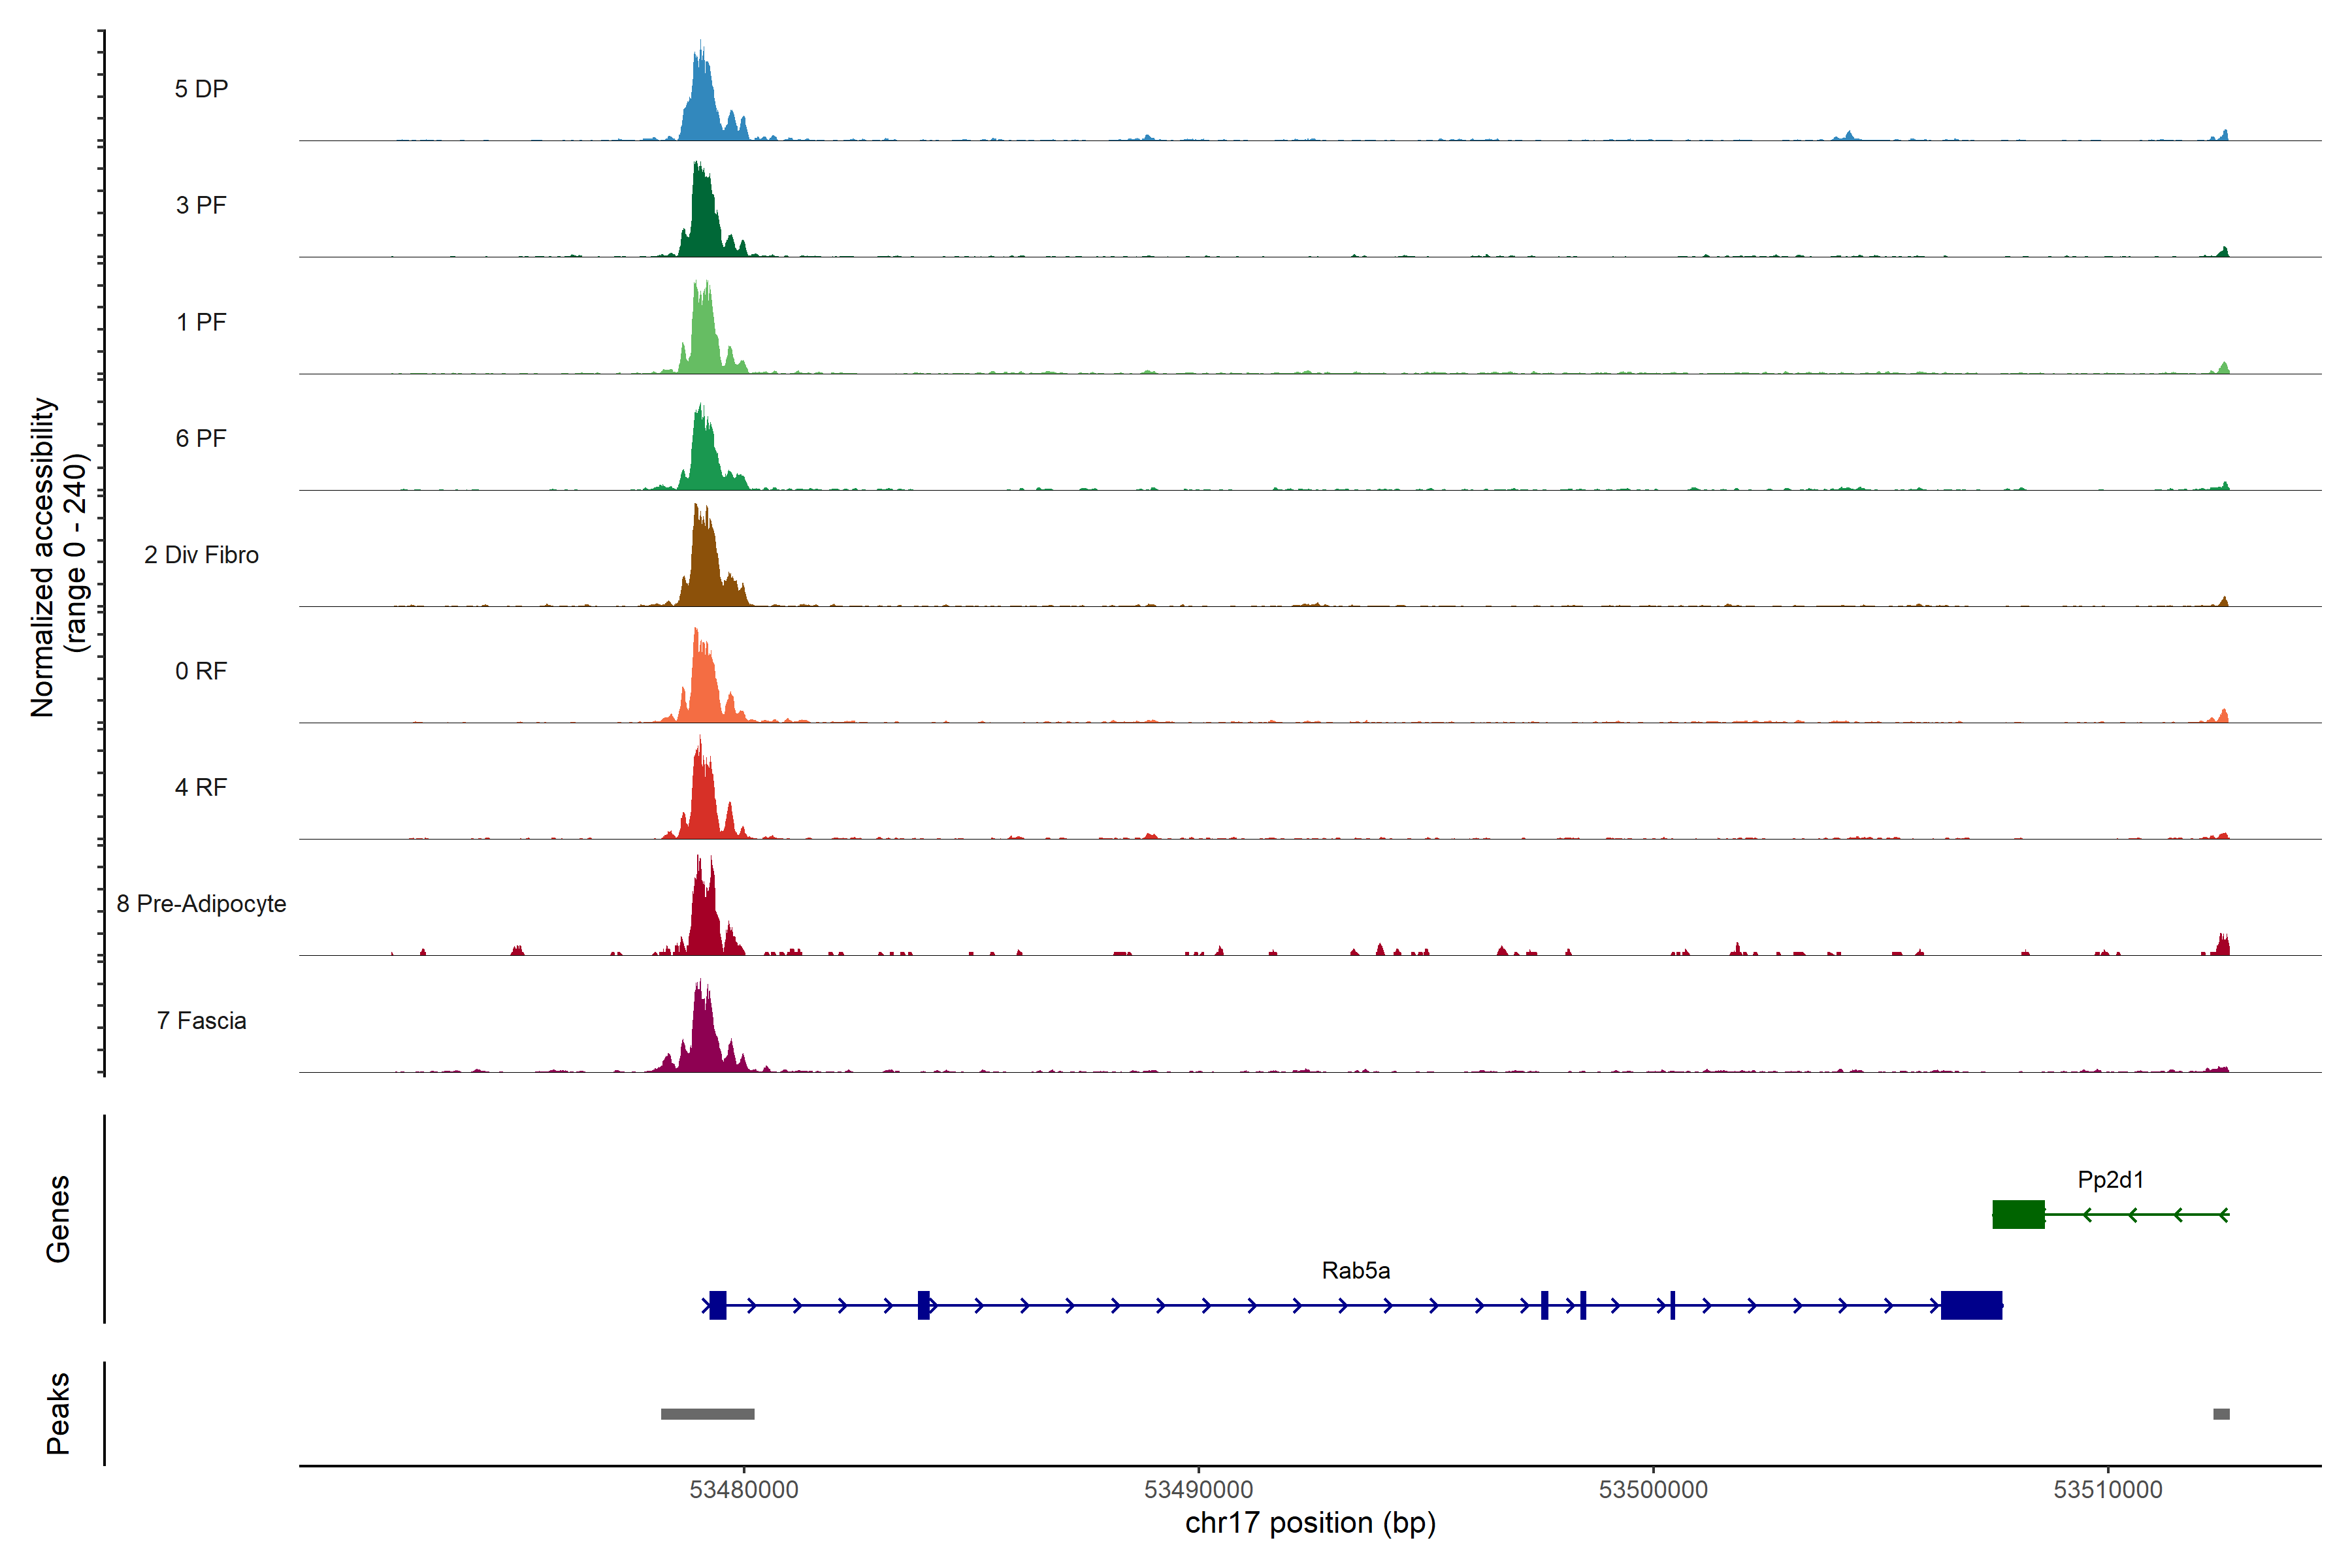Click the brown Div Fibro peak
The height and width of the screenshot is (1568, 2352).
point(704,565)
